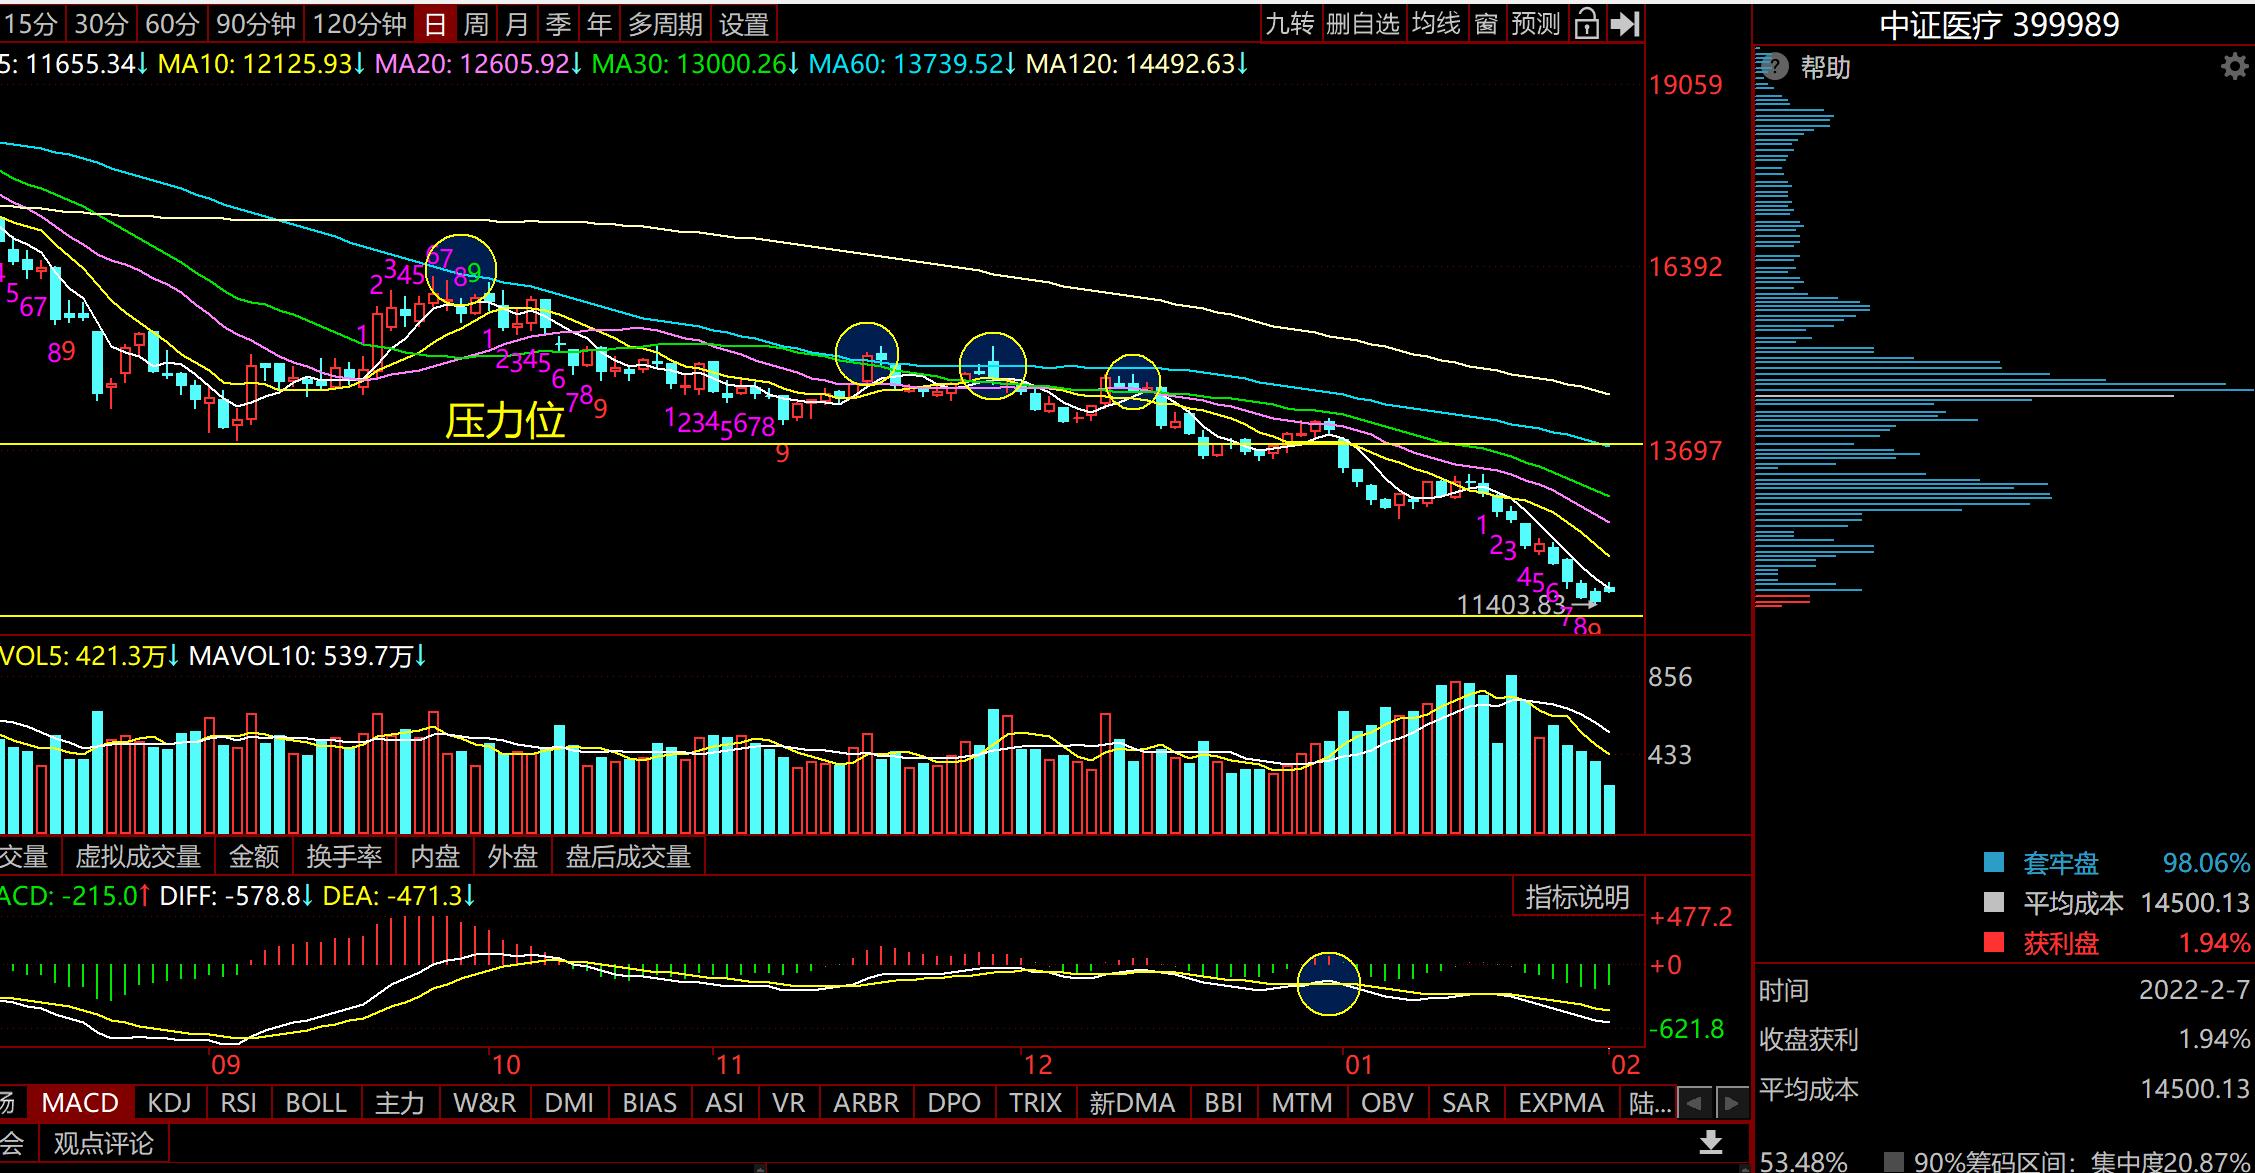The width and height of the screenshot is (2255, 1173).
Task: Toggle 均线 moving average lines
Action: click(x=1436, y=23)
